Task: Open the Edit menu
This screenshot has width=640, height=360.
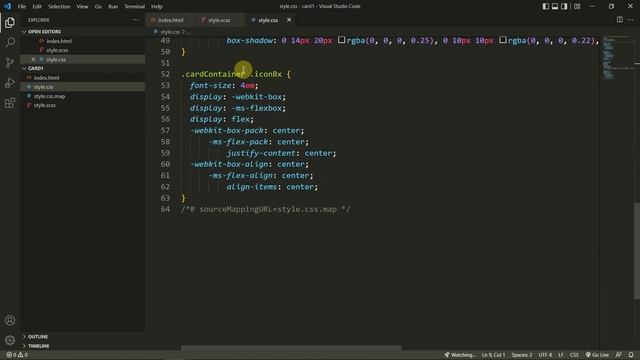Action: [37, 6]
